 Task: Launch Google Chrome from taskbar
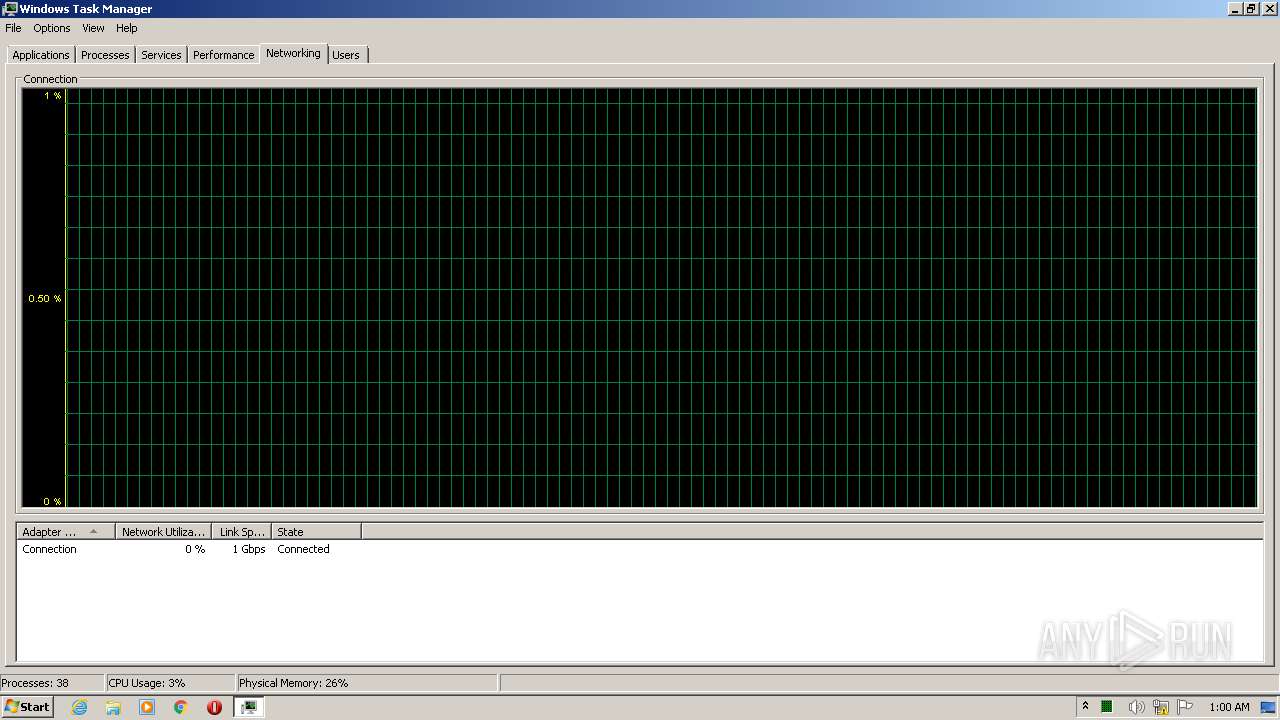[181, 707]
